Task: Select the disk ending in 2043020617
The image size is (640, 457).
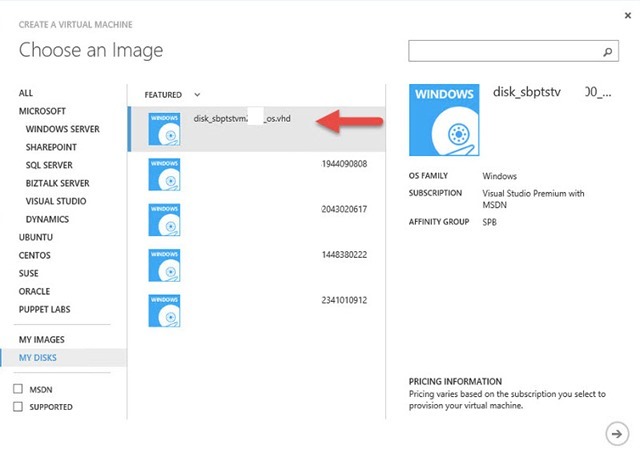Action: 344,209
